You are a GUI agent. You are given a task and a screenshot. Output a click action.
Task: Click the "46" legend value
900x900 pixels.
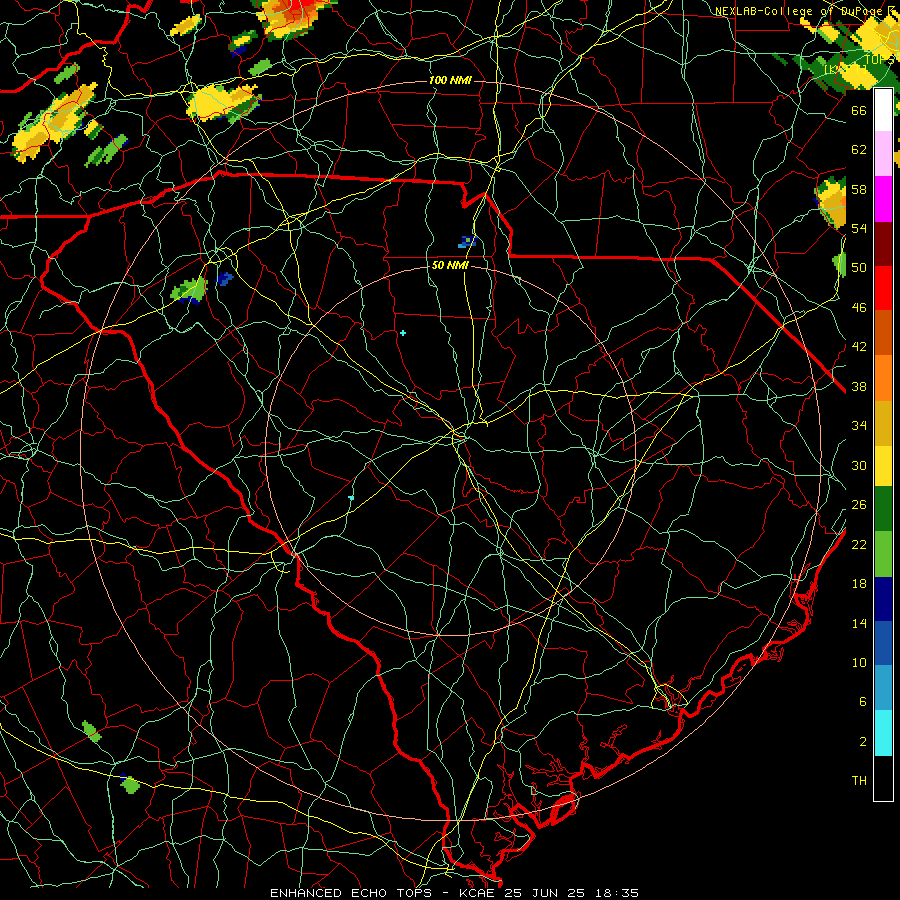click(859, 308)
